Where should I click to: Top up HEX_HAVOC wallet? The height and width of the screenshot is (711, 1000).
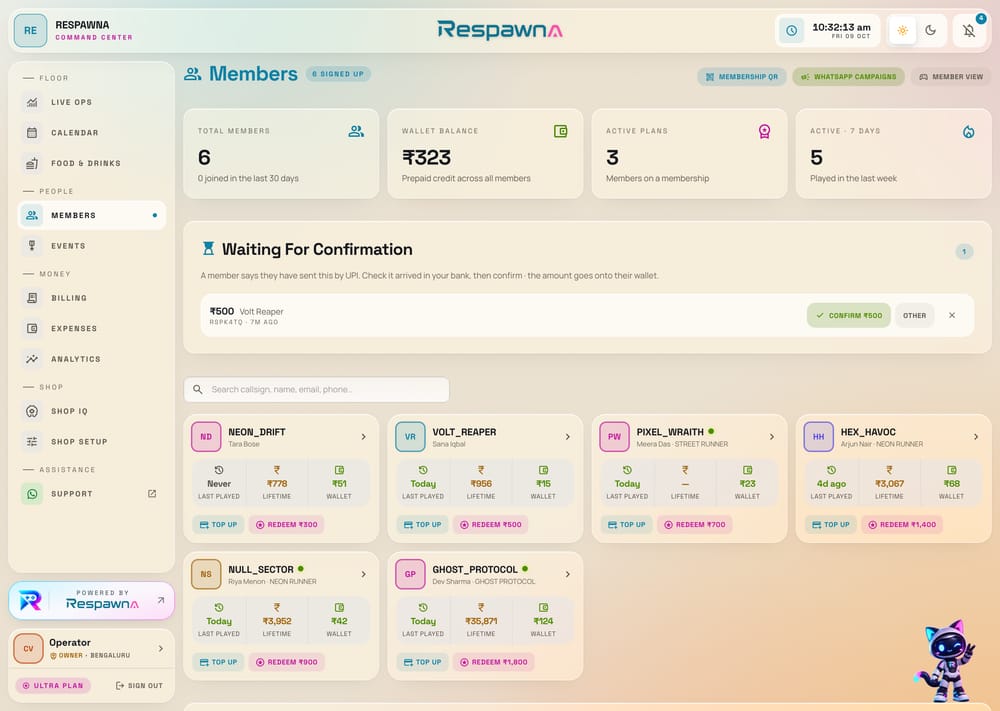coord(830,525)
